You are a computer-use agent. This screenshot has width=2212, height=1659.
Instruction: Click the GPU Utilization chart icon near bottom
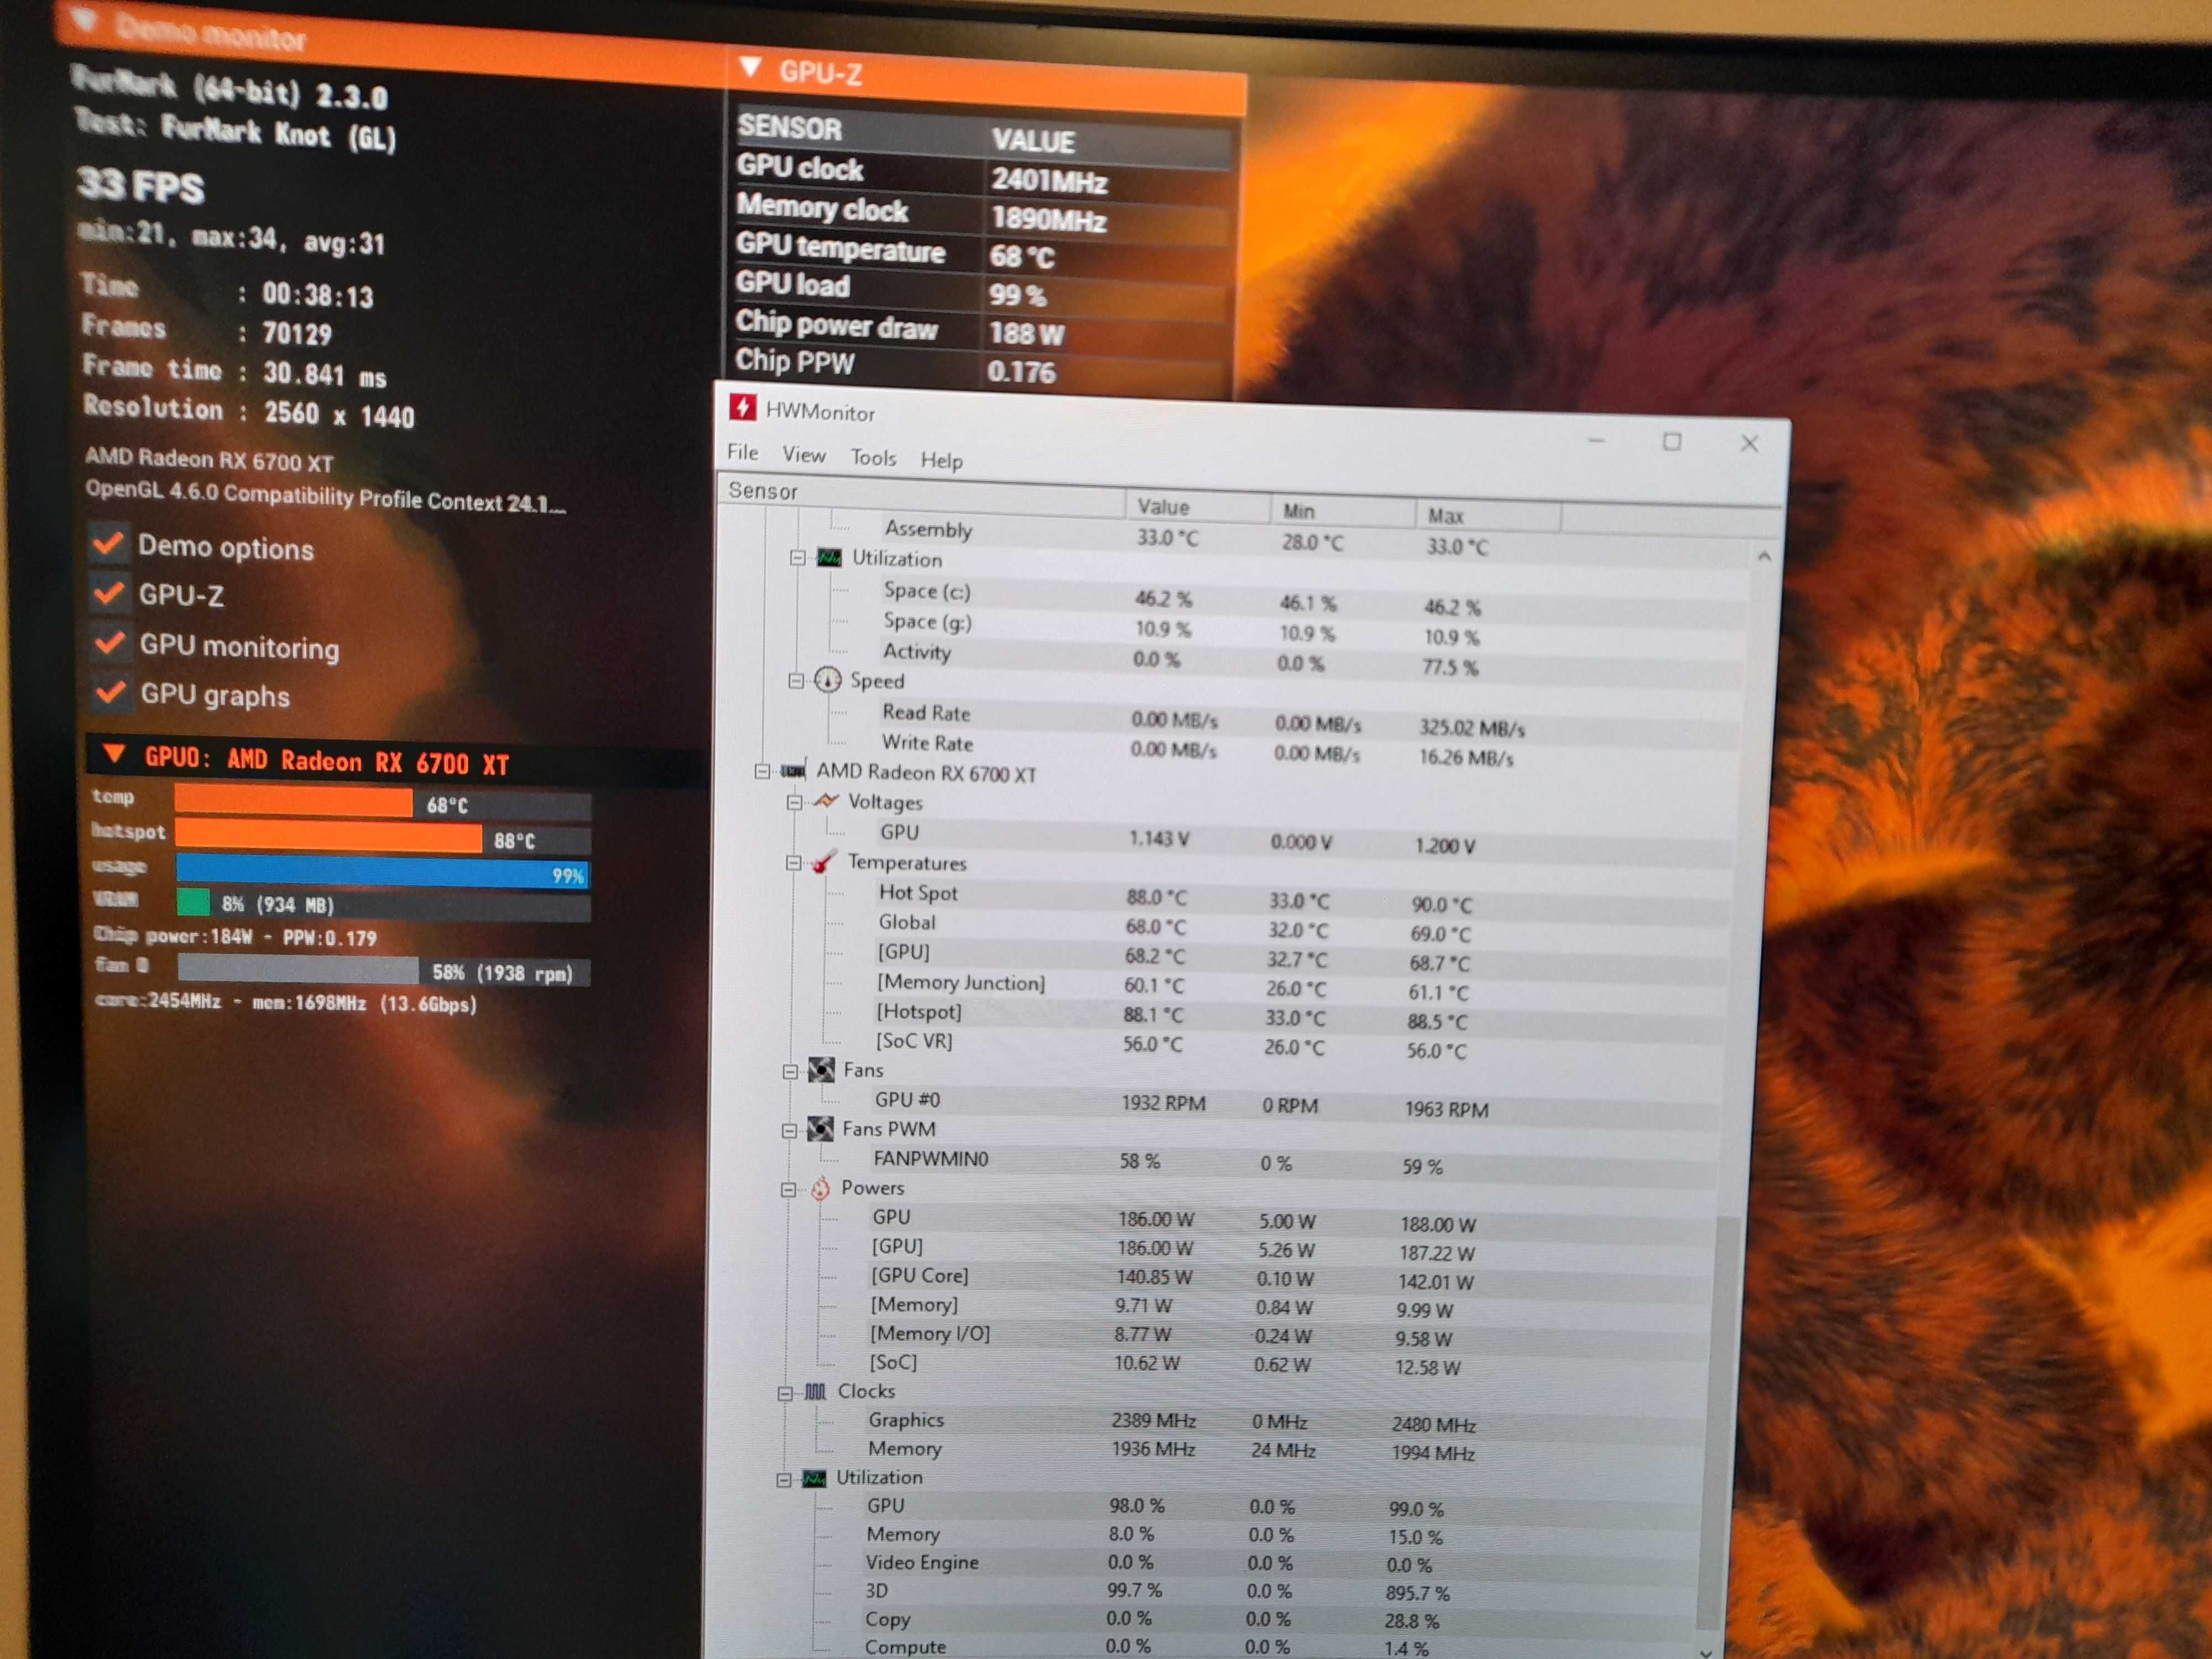coord(814,1478)
